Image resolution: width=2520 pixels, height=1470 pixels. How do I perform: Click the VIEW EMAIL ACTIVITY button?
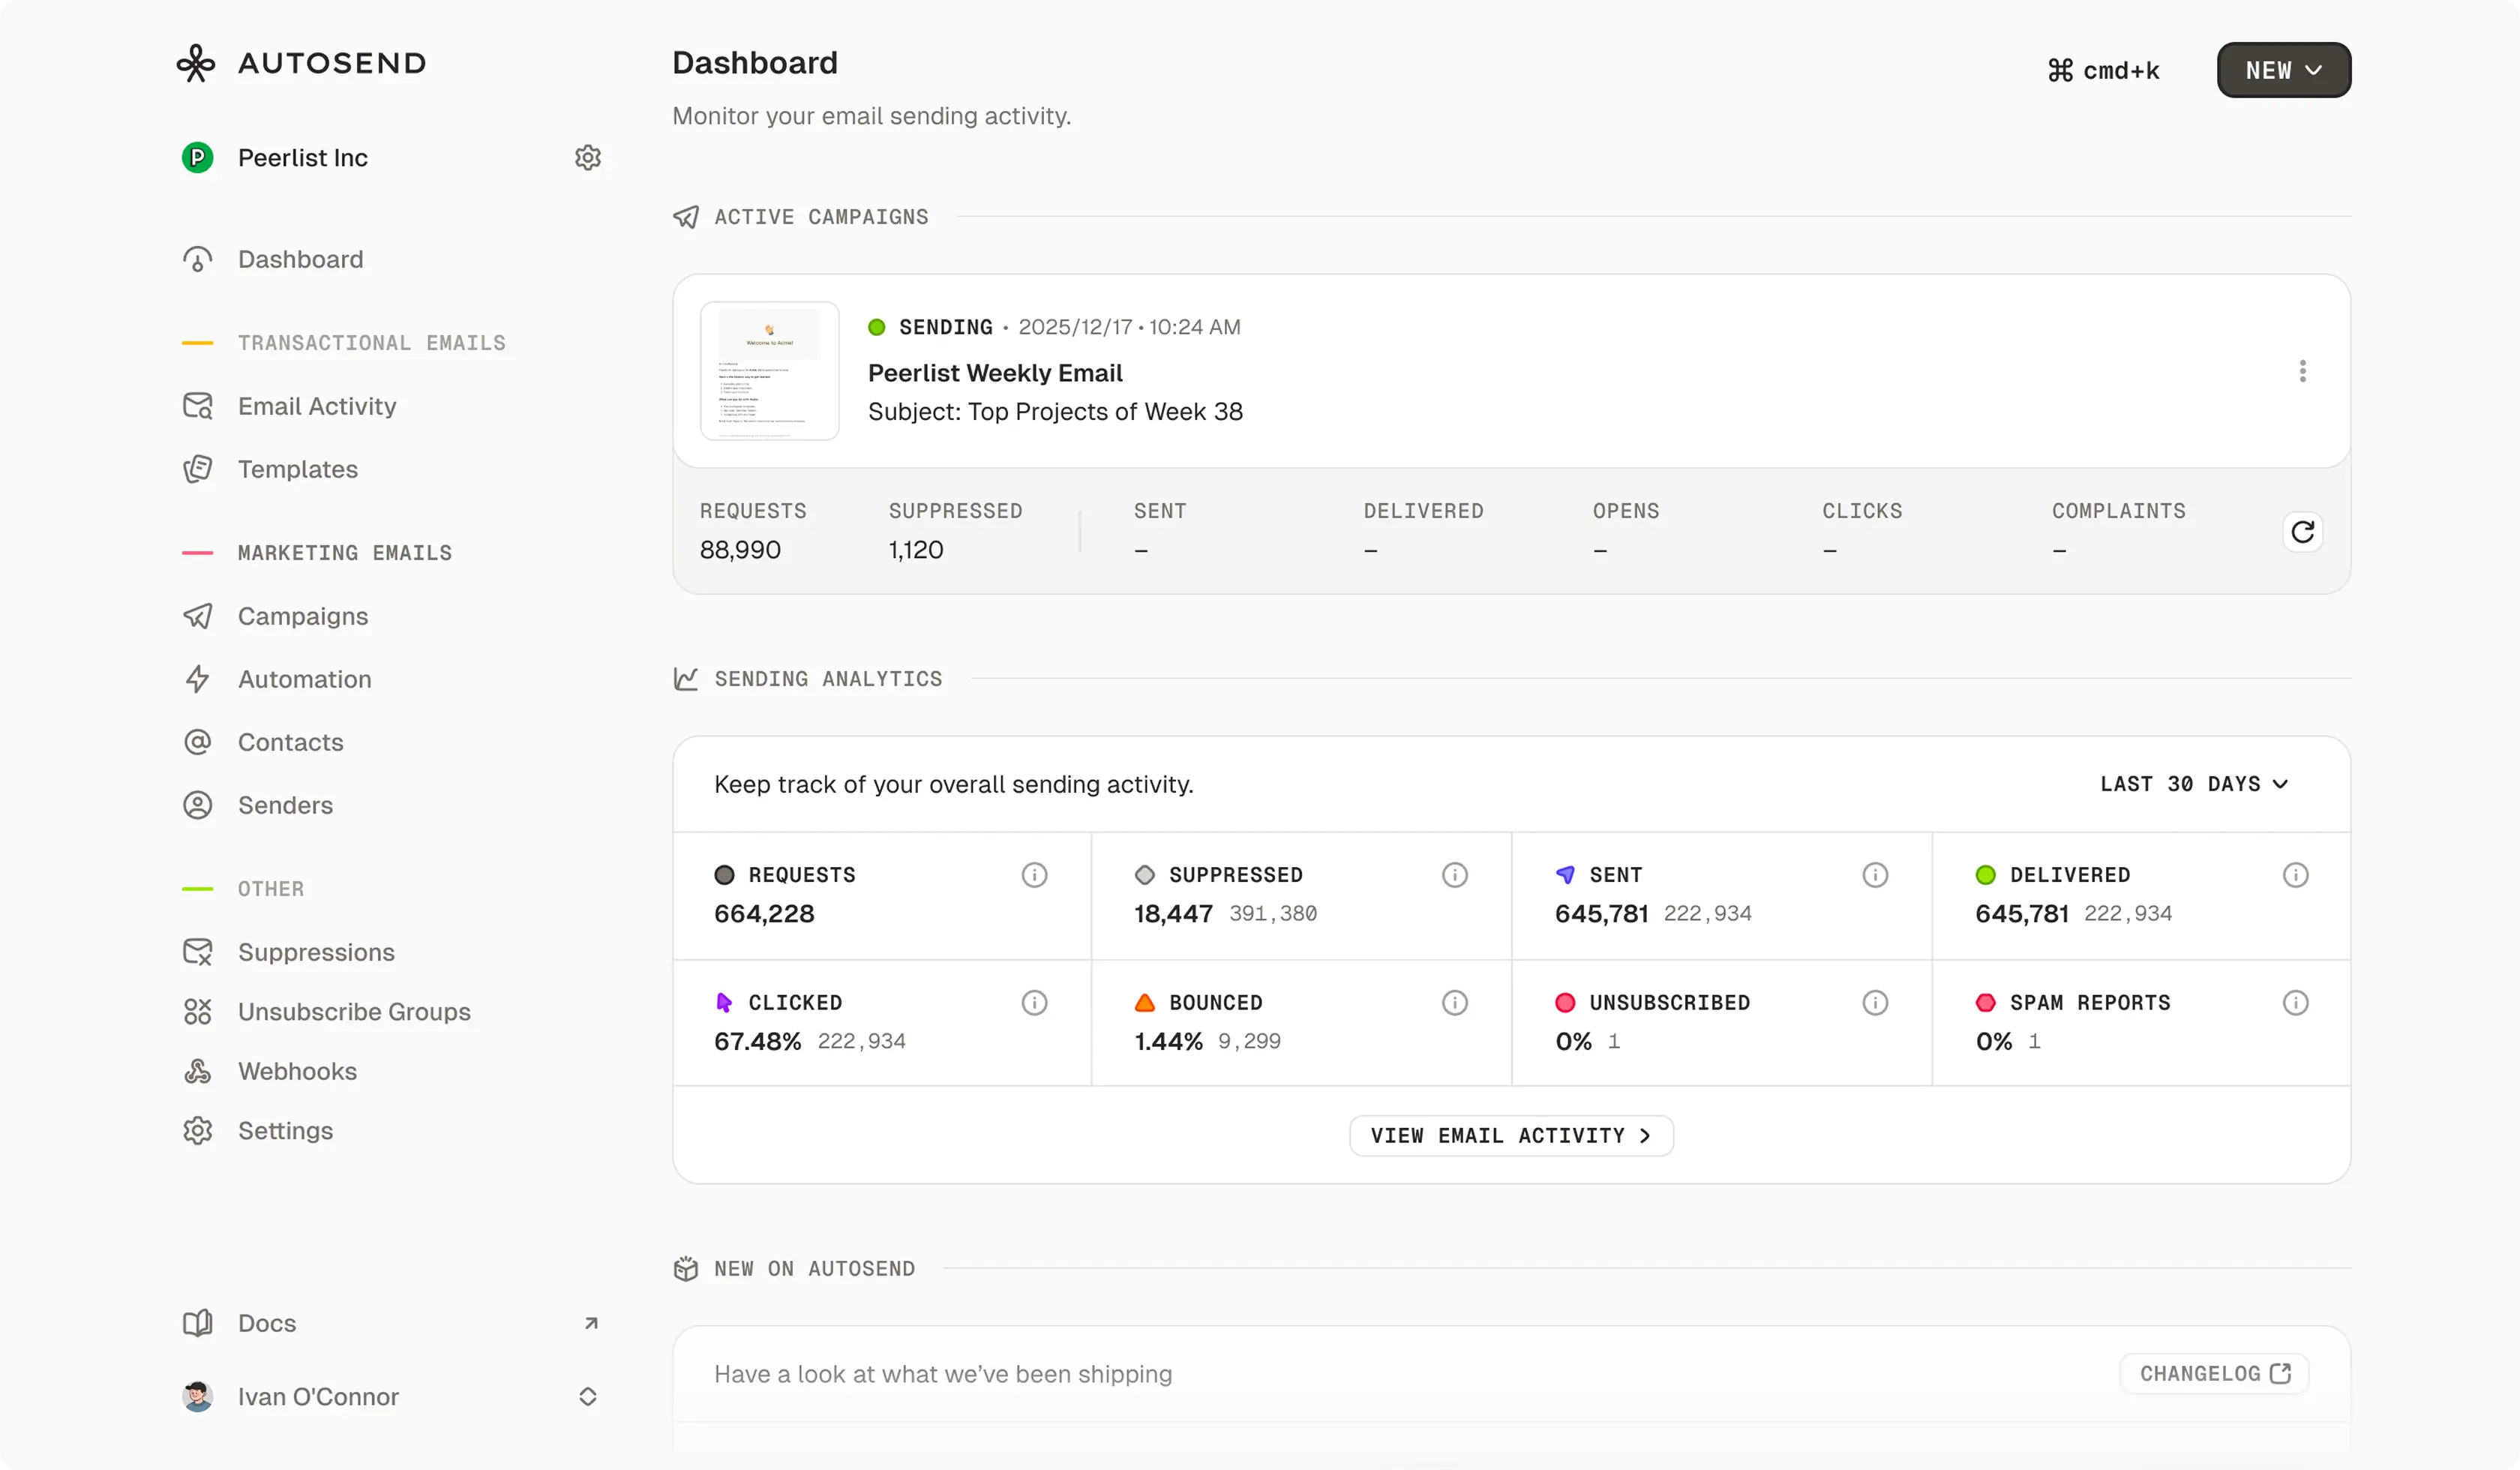1510,1135
